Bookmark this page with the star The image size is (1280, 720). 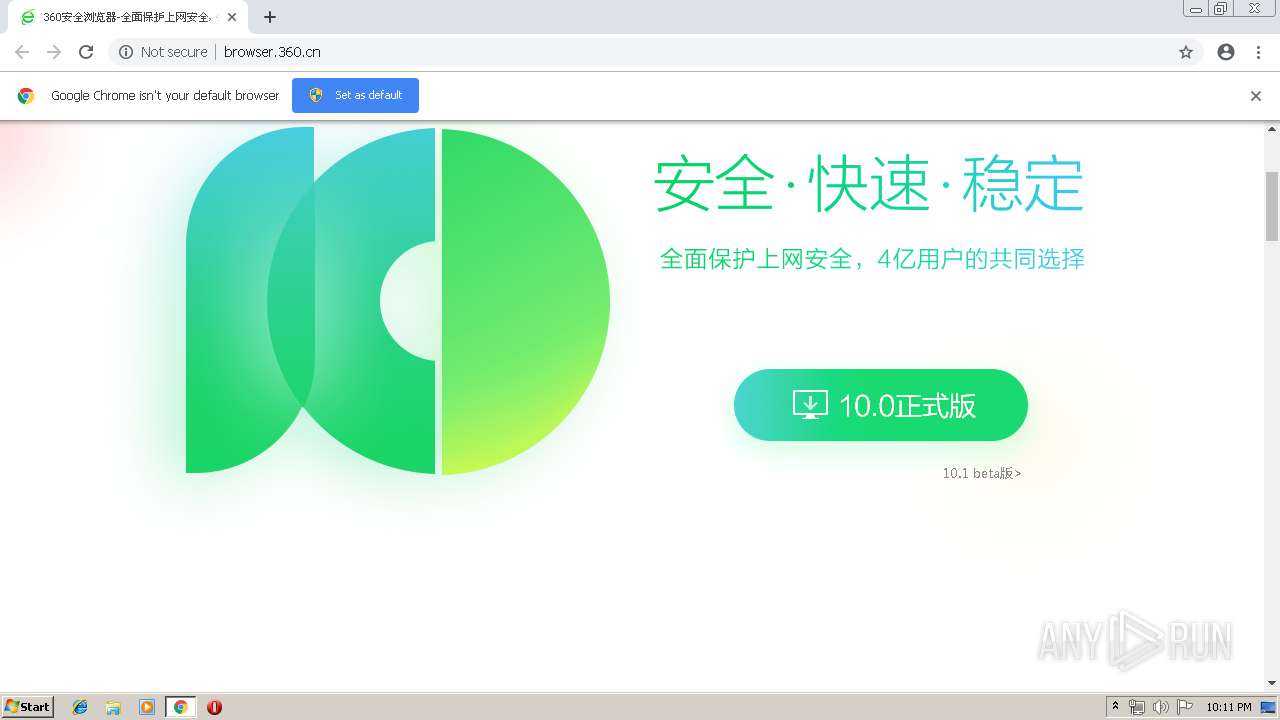click(1186, 52)
